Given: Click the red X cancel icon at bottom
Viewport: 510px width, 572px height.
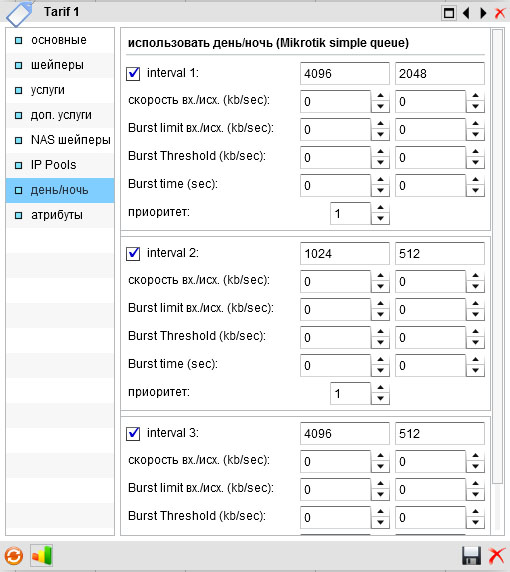Looking at the screenshot, I should tap(497, 556).
